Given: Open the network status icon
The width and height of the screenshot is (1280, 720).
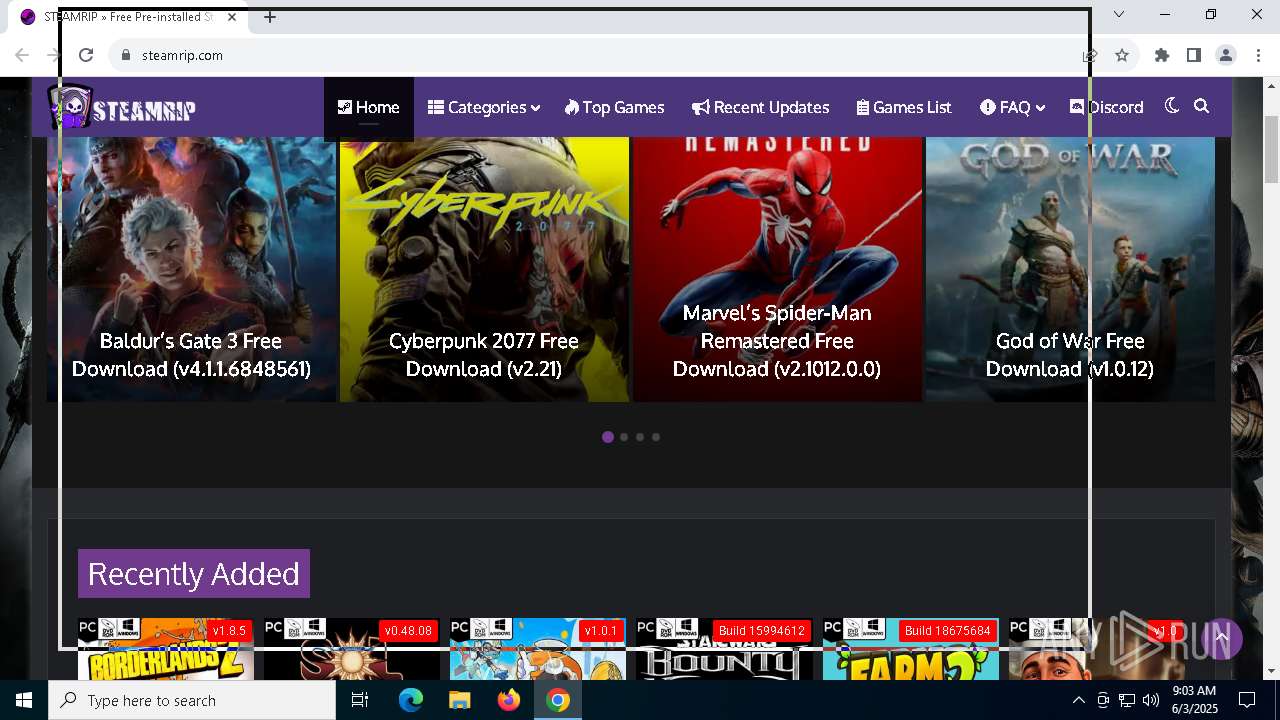Looking at the screenshot, I should point(1126,700).
